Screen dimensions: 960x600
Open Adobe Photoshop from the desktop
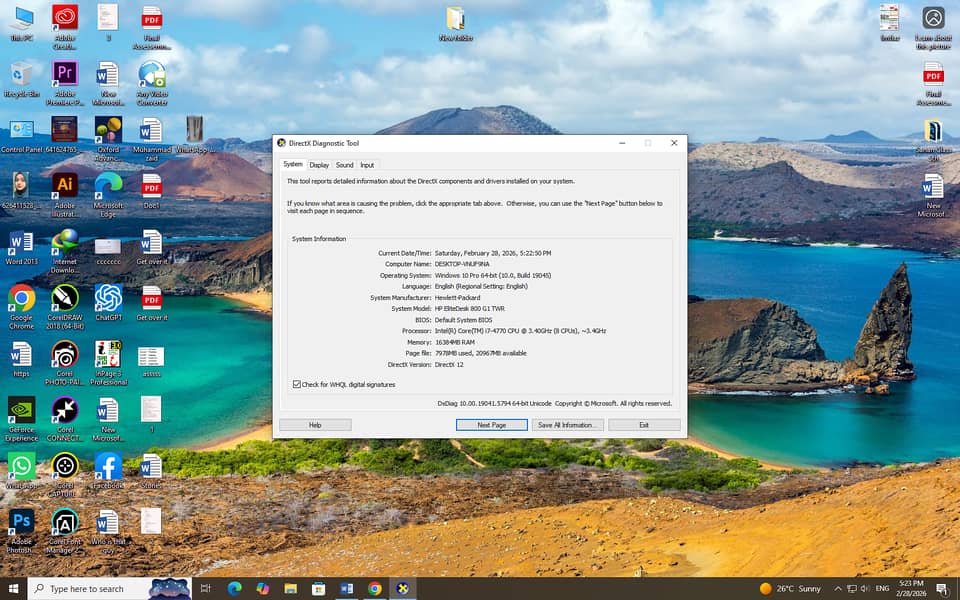coord(22,523)
